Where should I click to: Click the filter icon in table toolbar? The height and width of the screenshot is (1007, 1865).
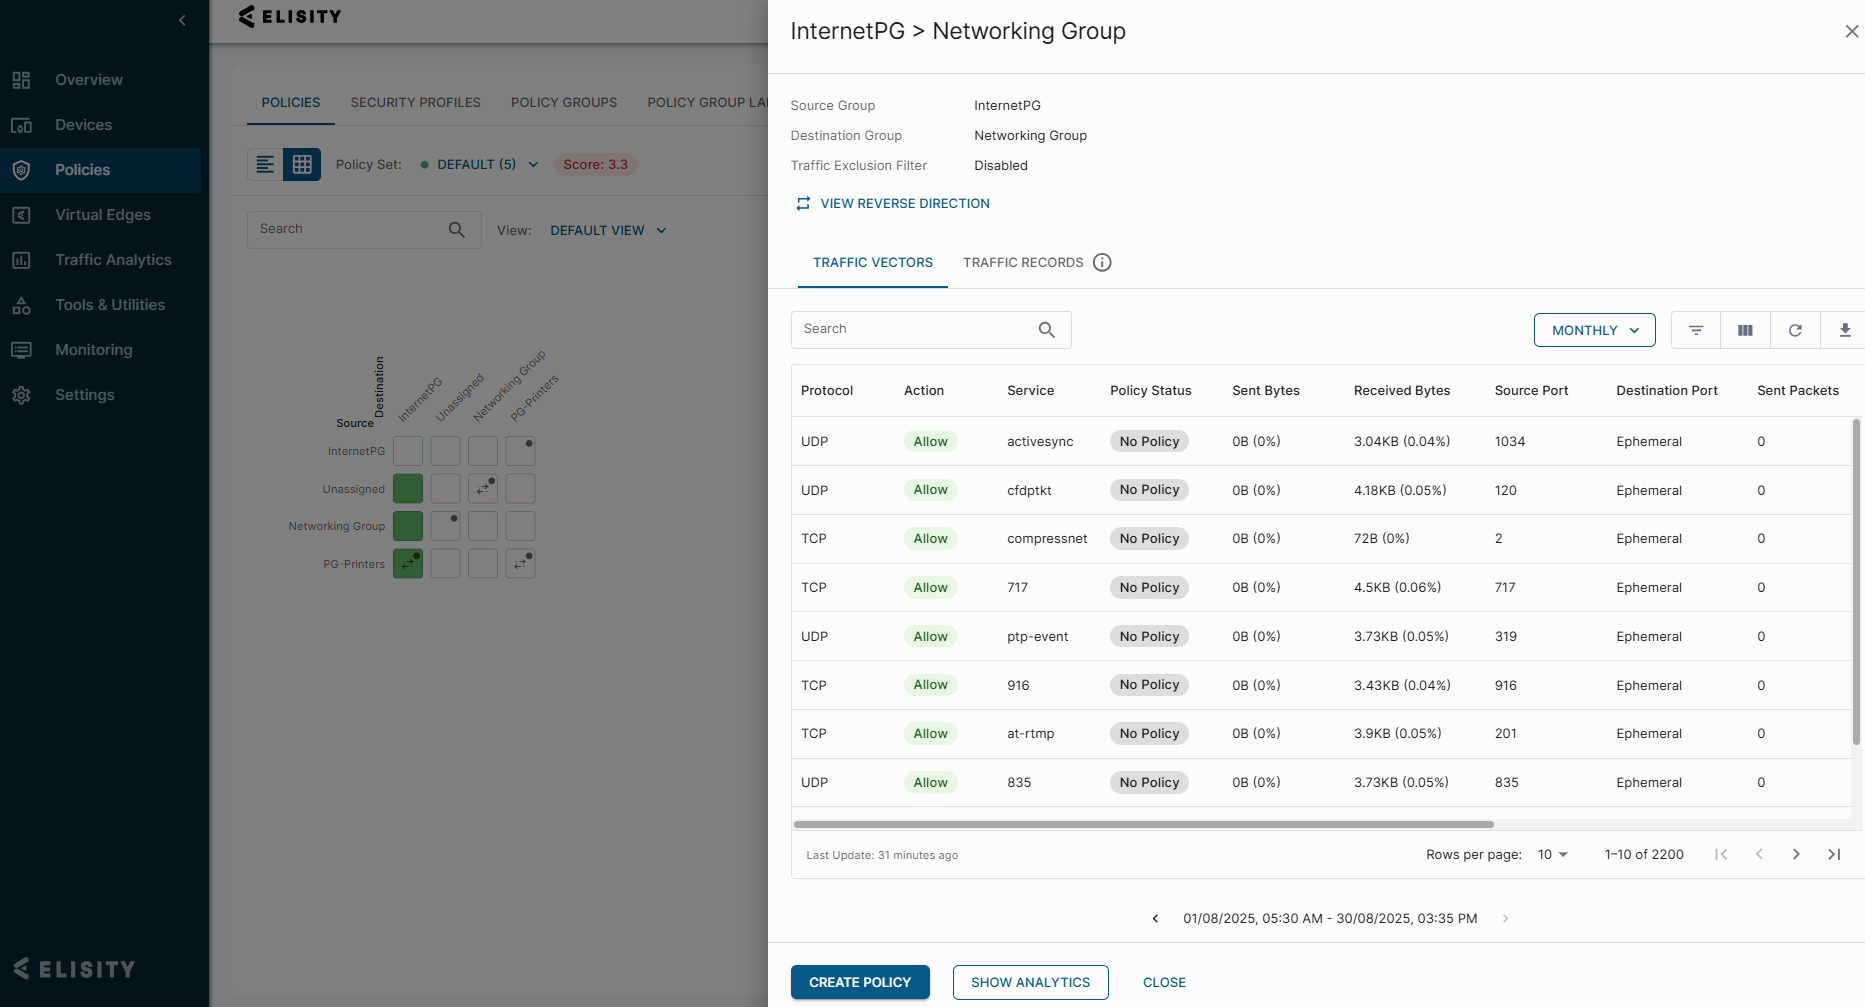tap(1696, 330)
